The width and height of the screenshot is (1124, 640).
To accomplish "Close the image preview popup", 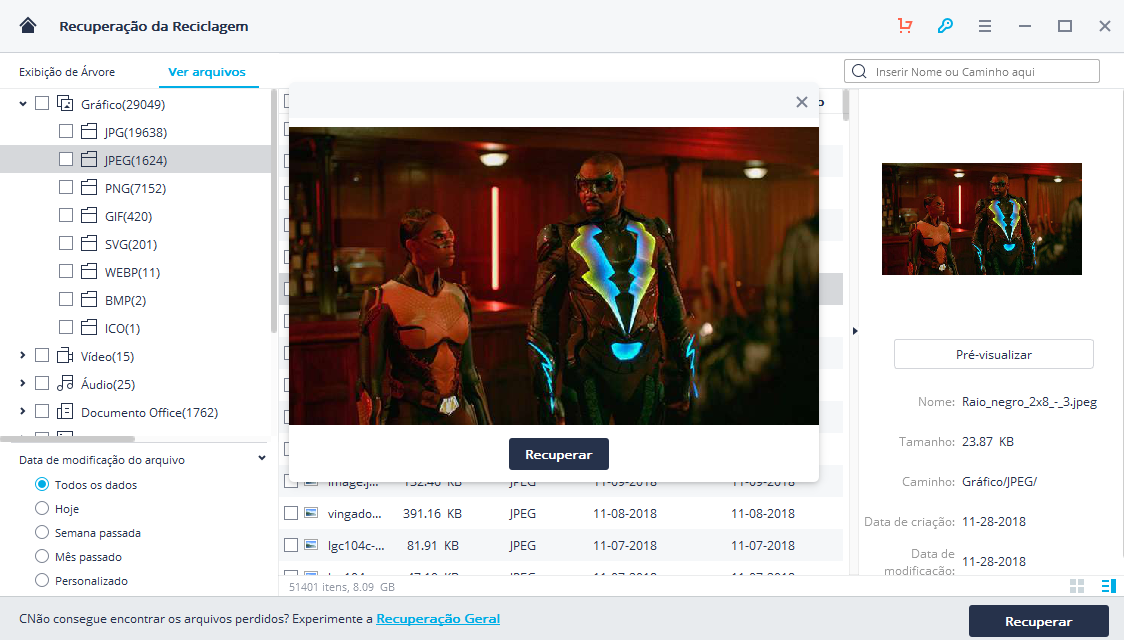I will pyautogui.click(x=801, y=102).
